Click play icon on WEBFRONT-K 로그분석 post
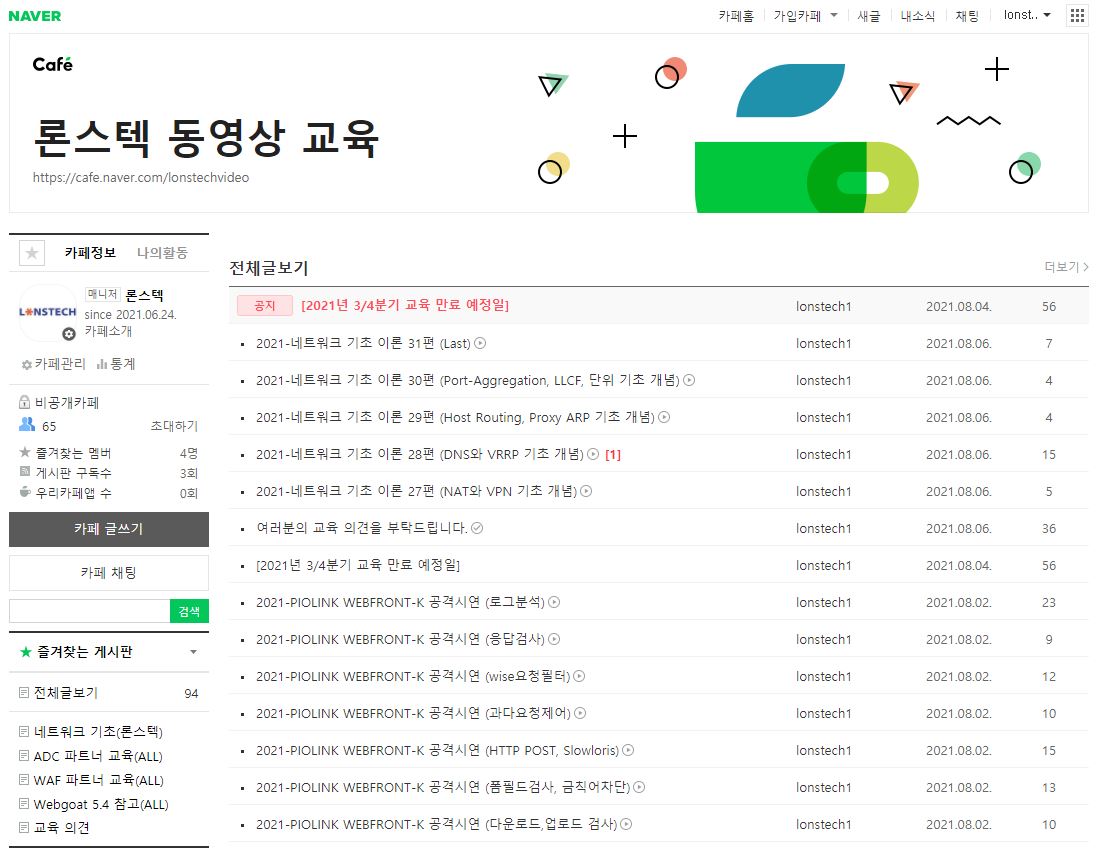 click(x=554, y=602)
